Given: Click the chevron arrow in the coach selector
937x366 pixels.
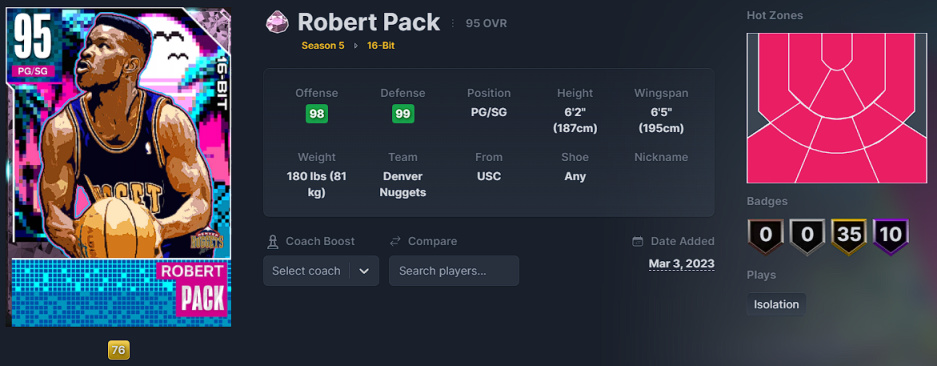Looking at the screenshot, I should coord(364,271).
